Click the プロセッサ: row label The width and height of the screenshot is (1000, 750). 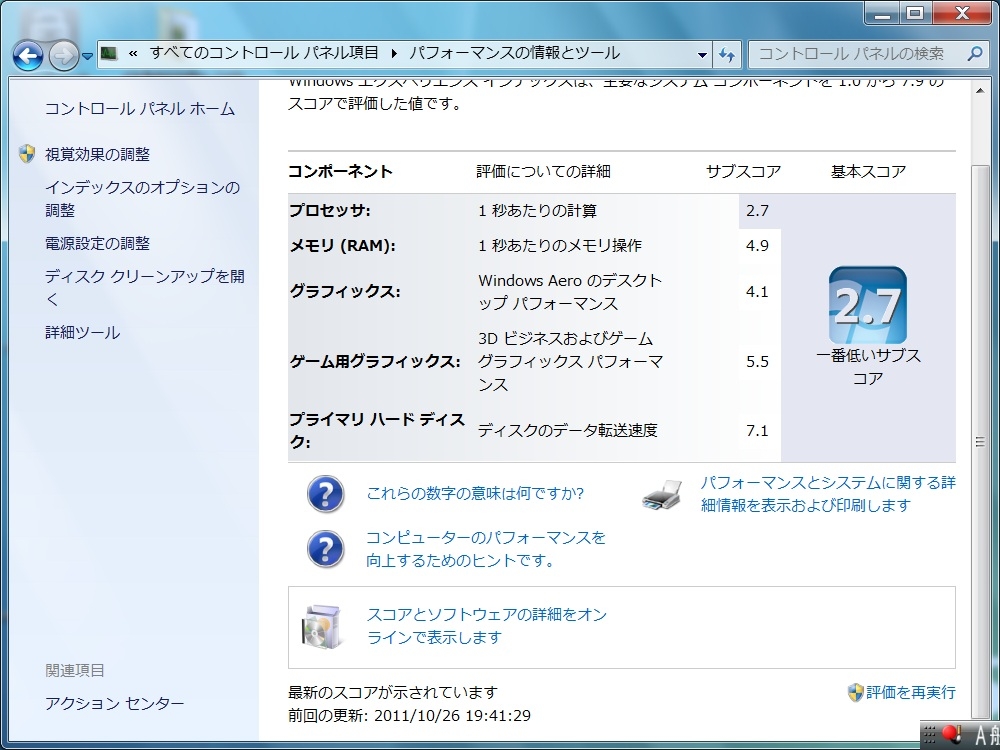coord(330,211)
